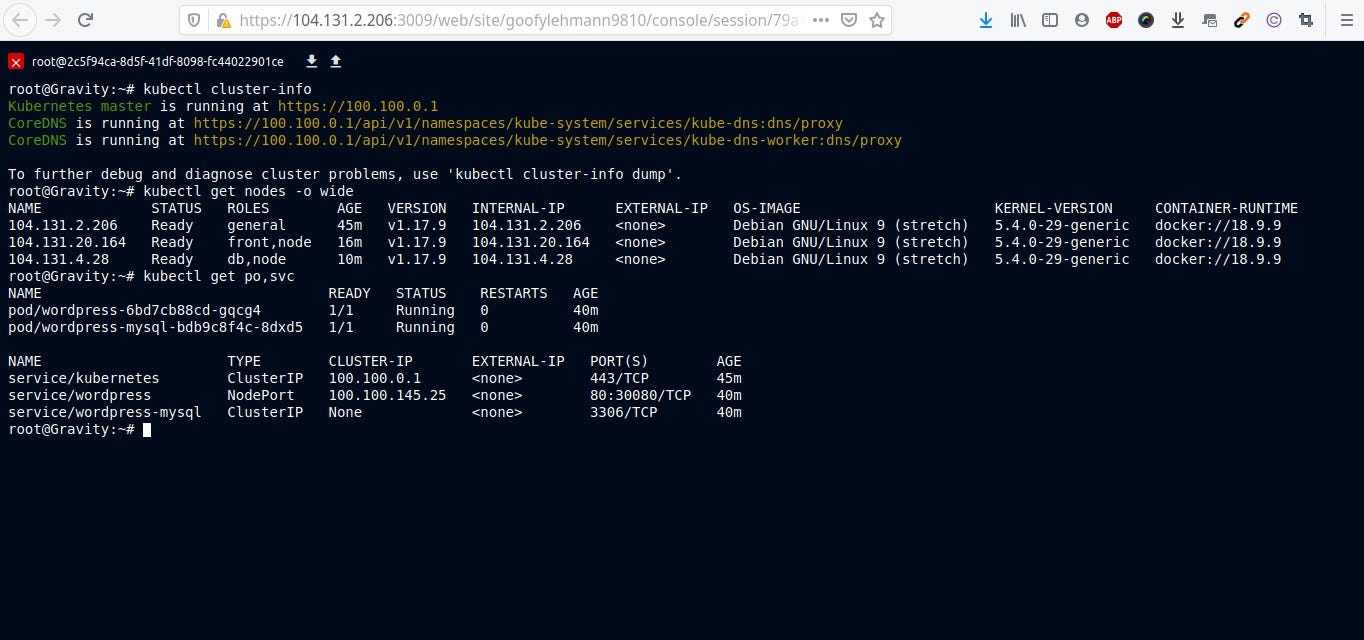Select the root@2c5f94ca session tab title

click(x=157, y=62)
